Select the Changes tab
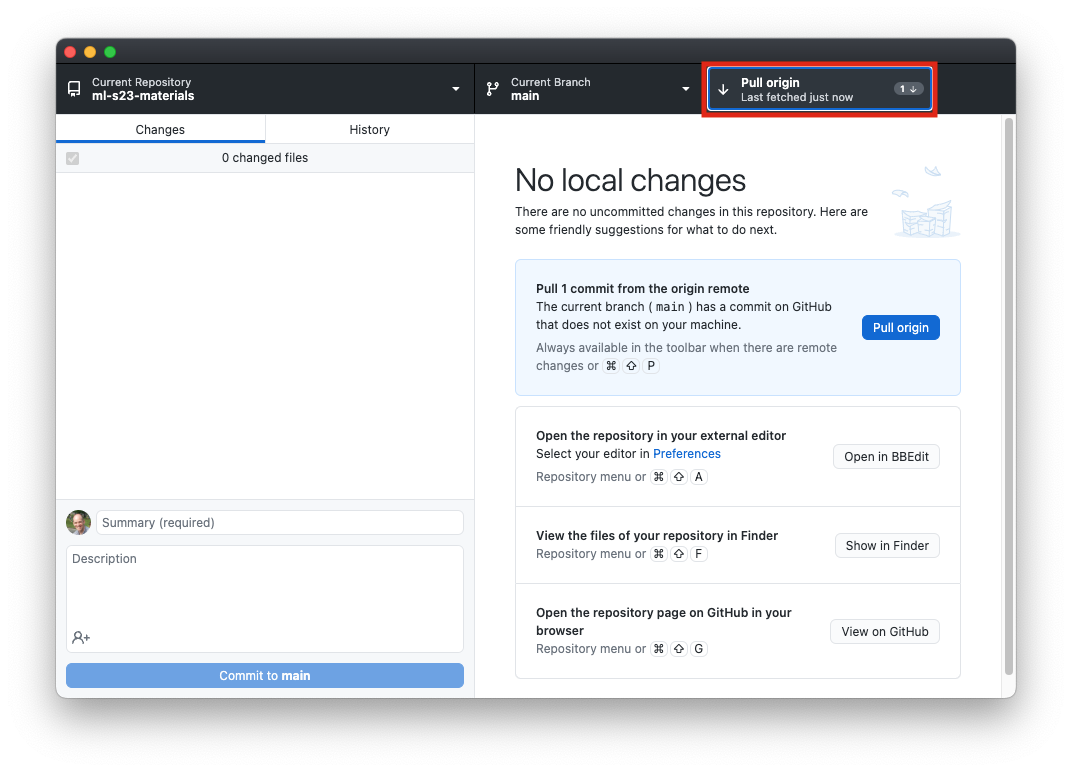The height and width of the screenshot is (772, 1072). [160, 129]
